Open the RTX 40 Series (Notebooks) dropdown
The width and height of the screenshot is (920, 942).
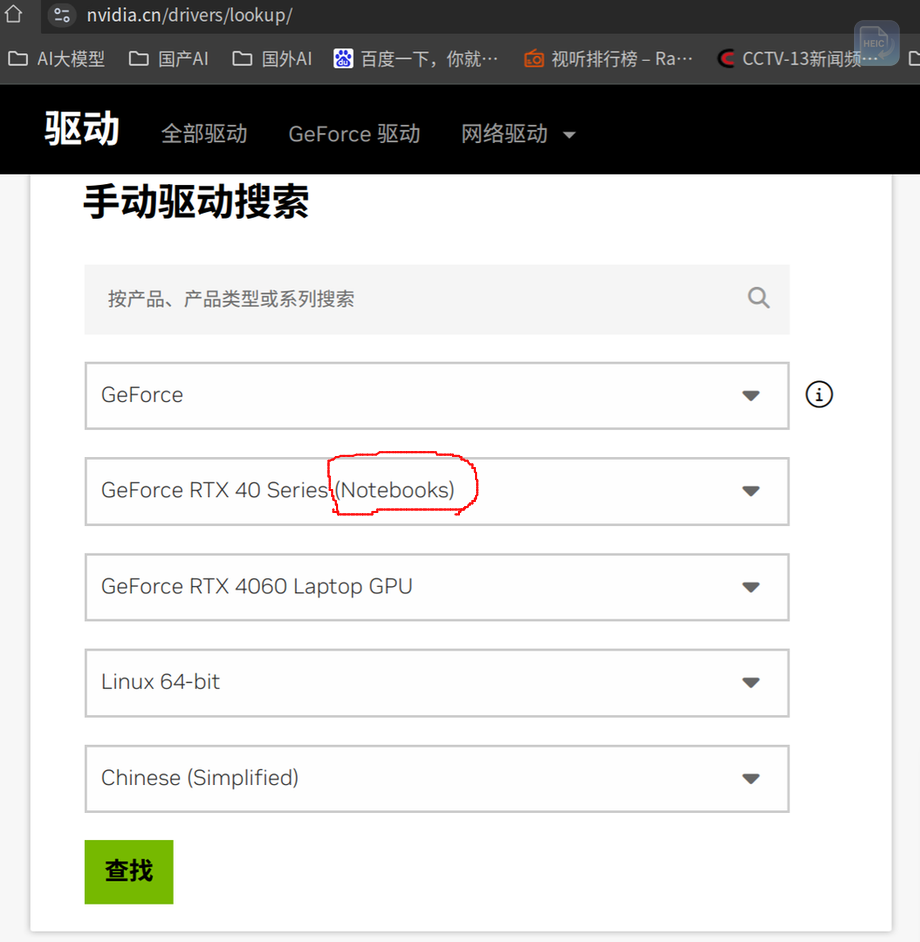point(437,491)
